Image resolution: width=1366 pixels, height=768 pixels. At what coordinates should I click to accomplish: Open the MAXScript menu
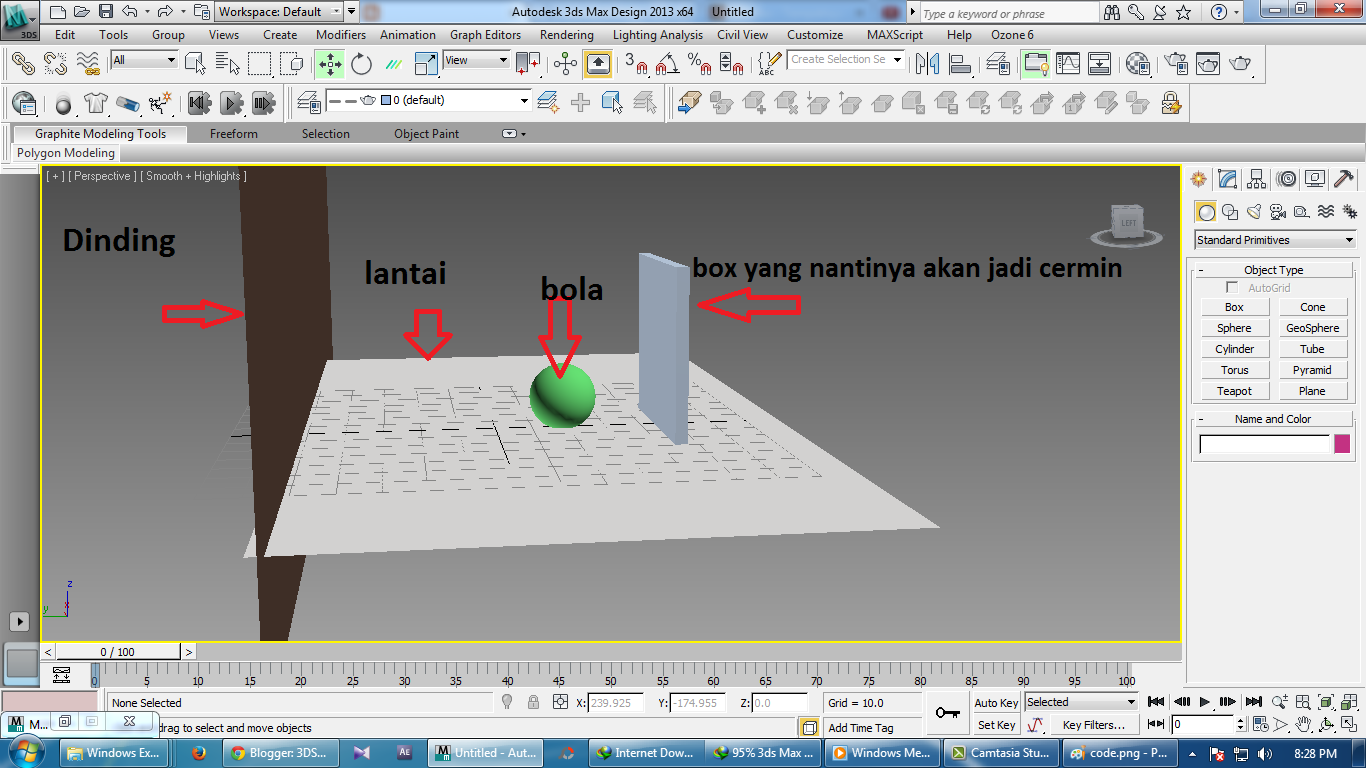895,34
